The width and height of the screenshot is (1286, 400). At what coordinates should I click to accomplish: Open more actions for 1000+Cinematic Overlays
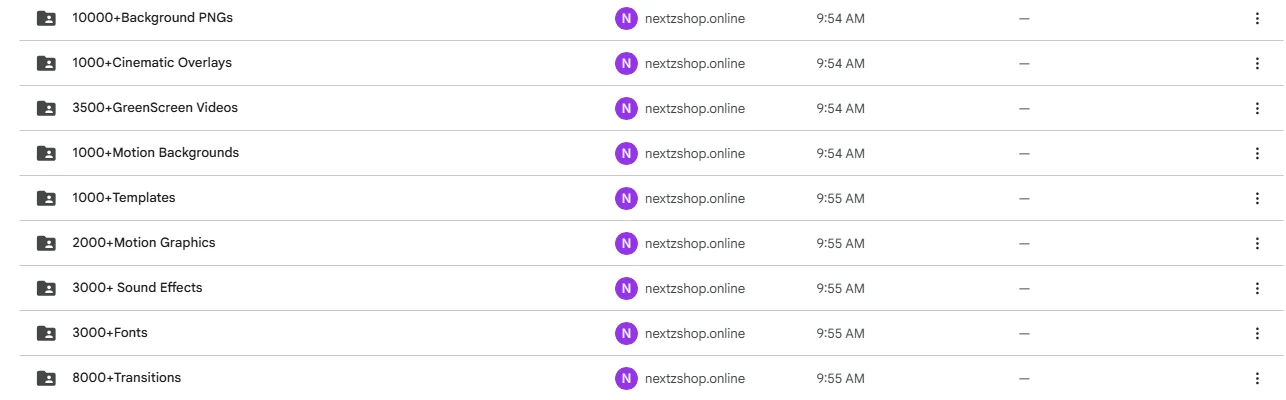point(1257,63)
